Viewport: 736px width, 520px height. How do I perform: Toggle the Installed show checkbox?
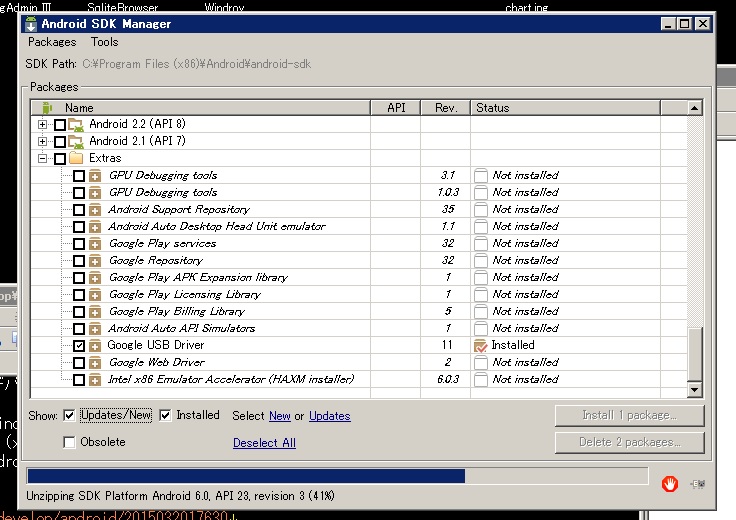[x=165, y=415]
